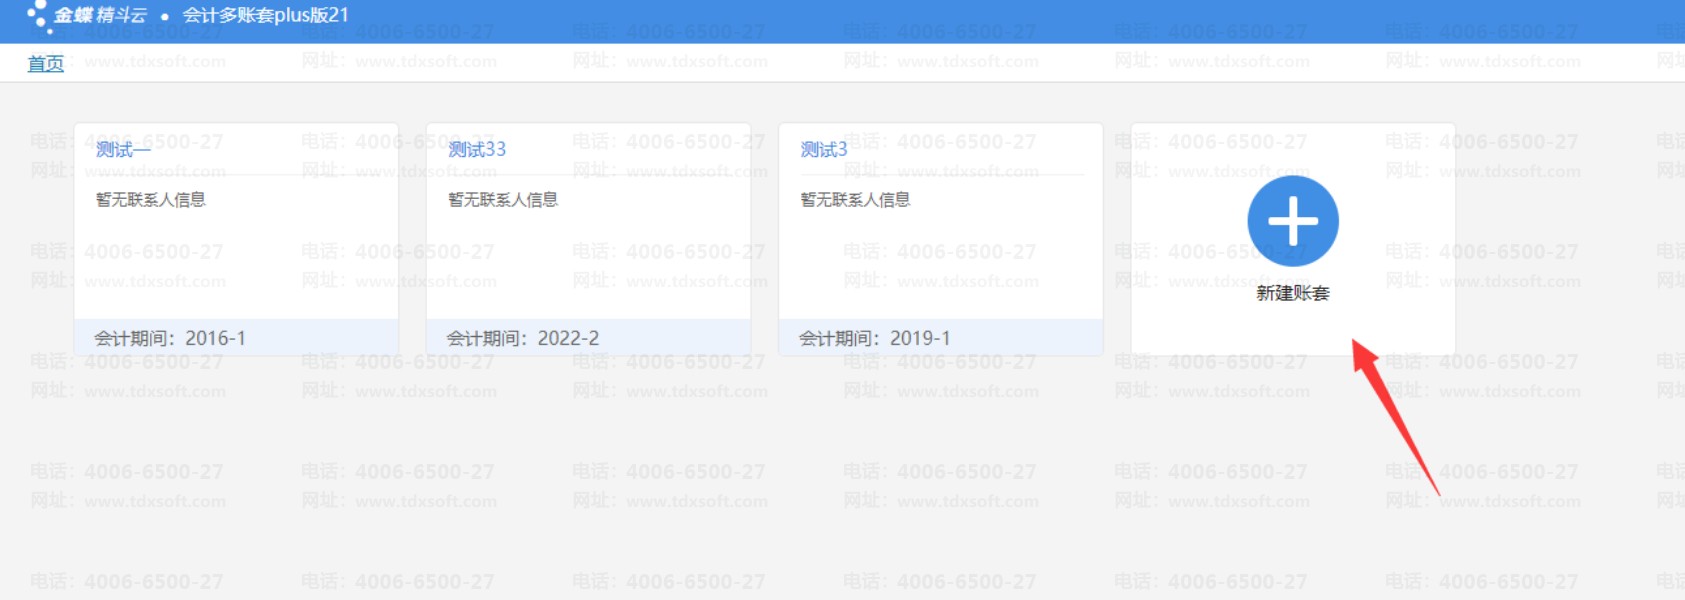Open the 测试3 account set title
The image size is (1685, 600).
pyautogui.click(x=824, y=150)
